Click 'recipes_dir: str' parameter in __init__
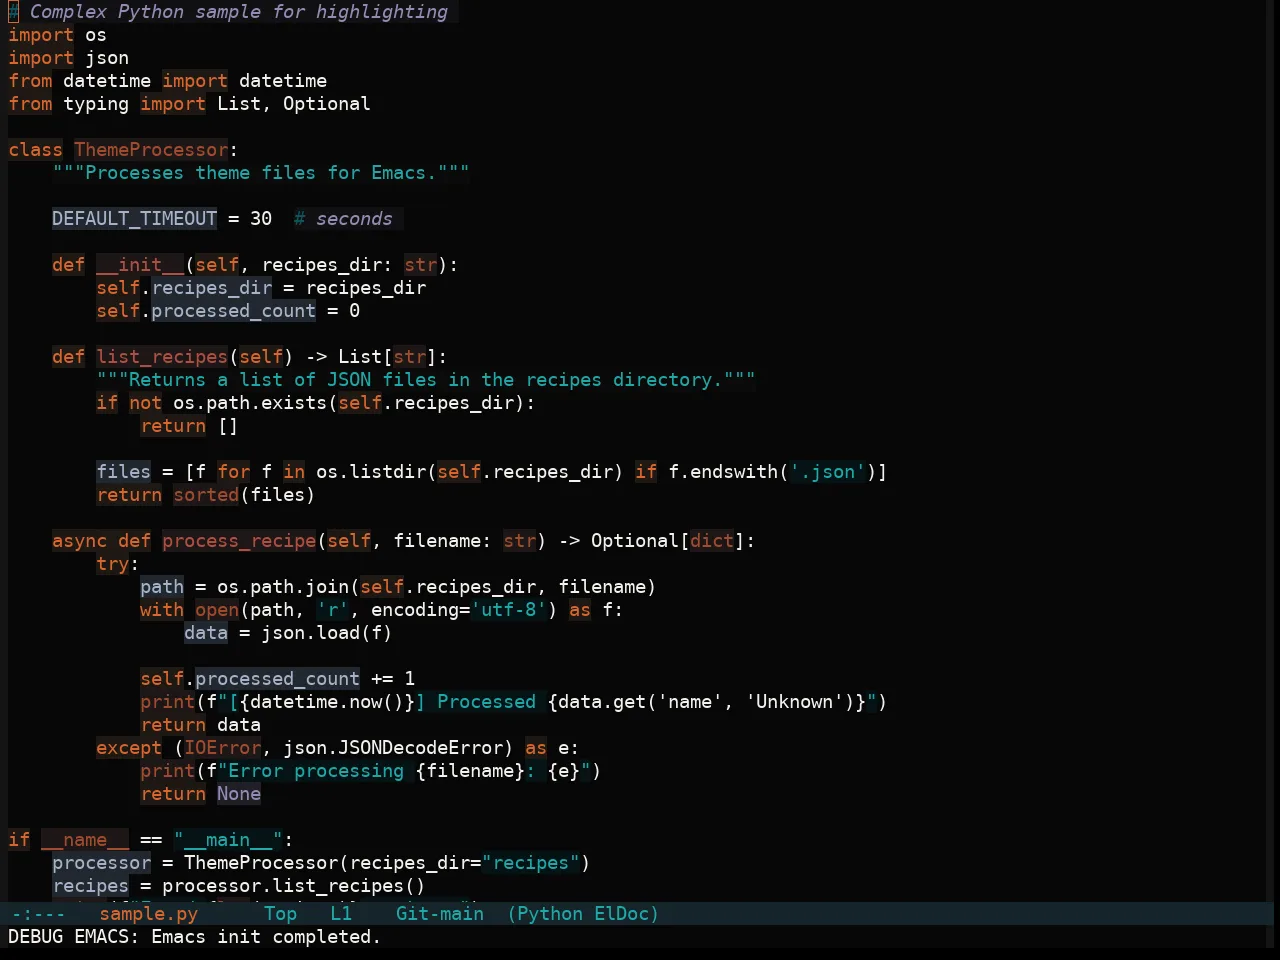Image resolution: width=1280 pixels, height=960 pixels. 350,265
